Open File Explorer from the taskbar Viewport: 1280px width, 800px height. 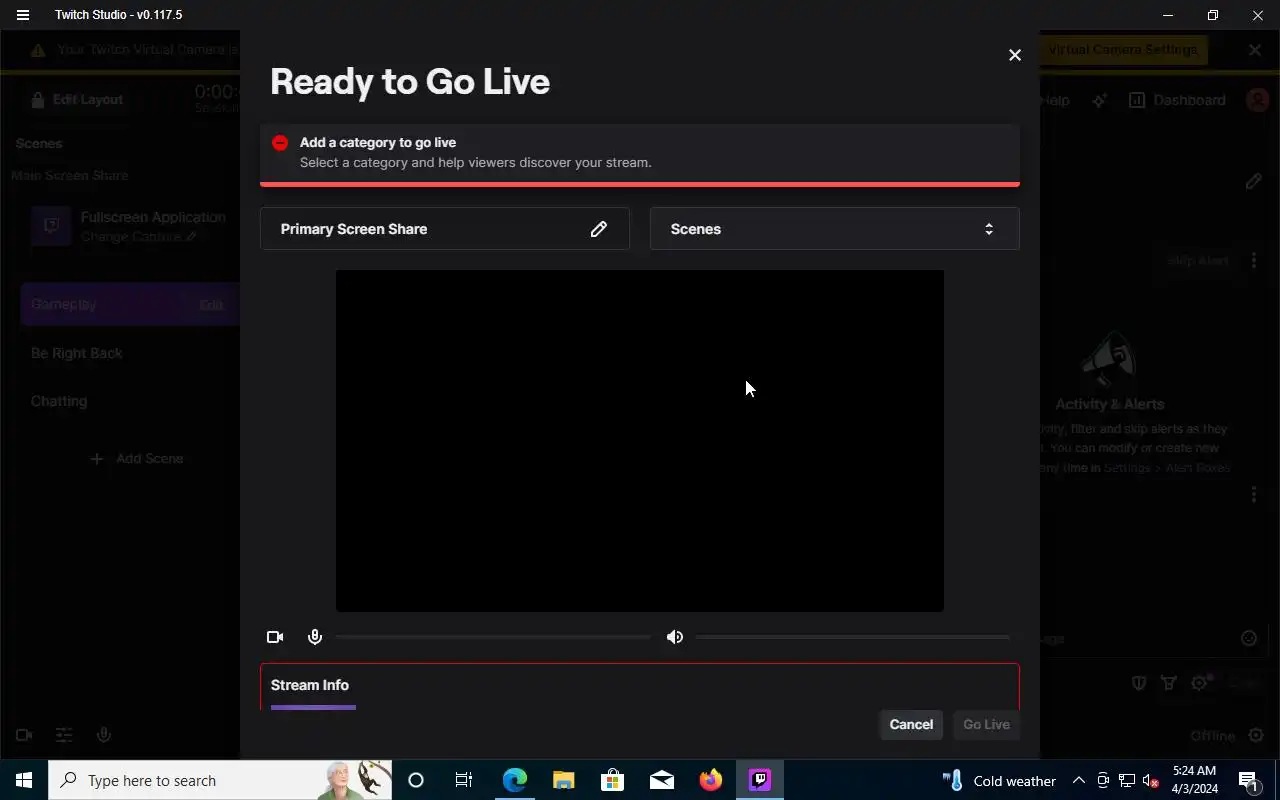coord(563,781)
